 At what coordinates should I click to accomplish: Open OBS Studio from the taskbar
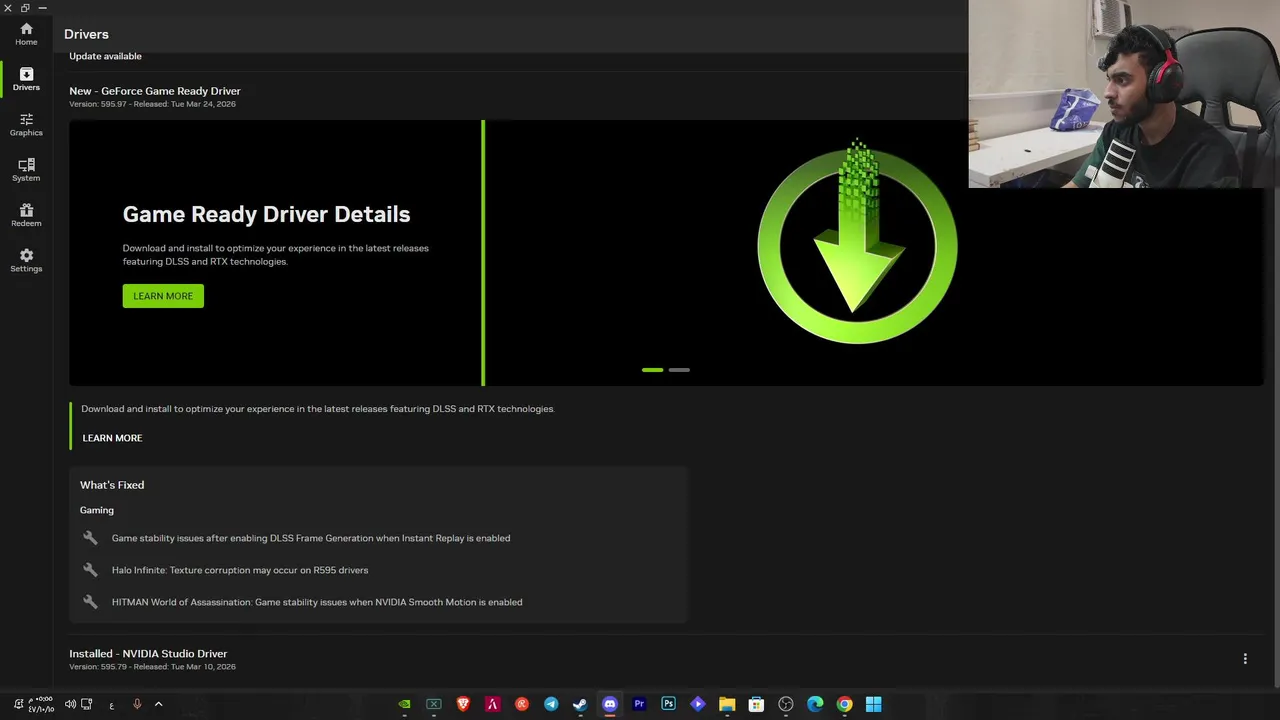click(x=786, y=704)
